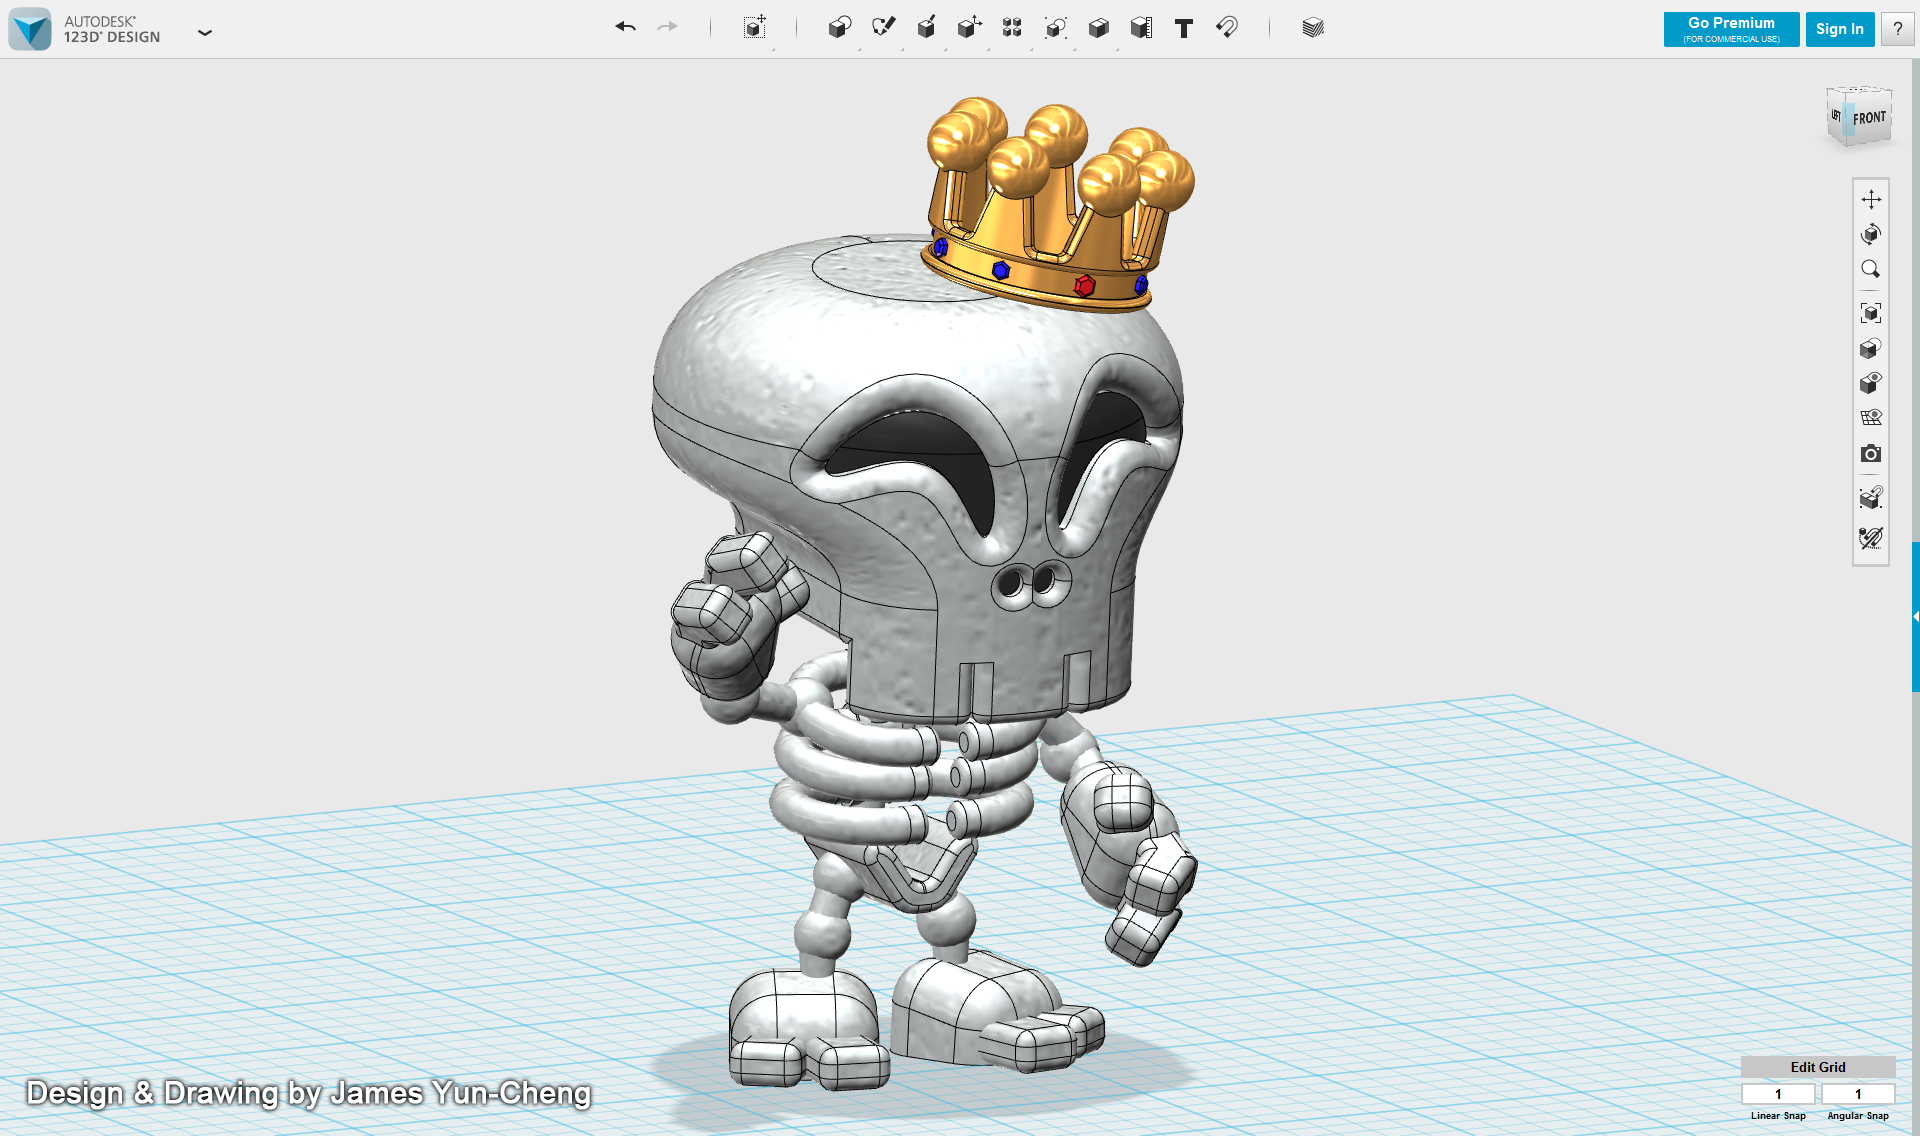Open the Help question mark button

tap(1897, 29)
